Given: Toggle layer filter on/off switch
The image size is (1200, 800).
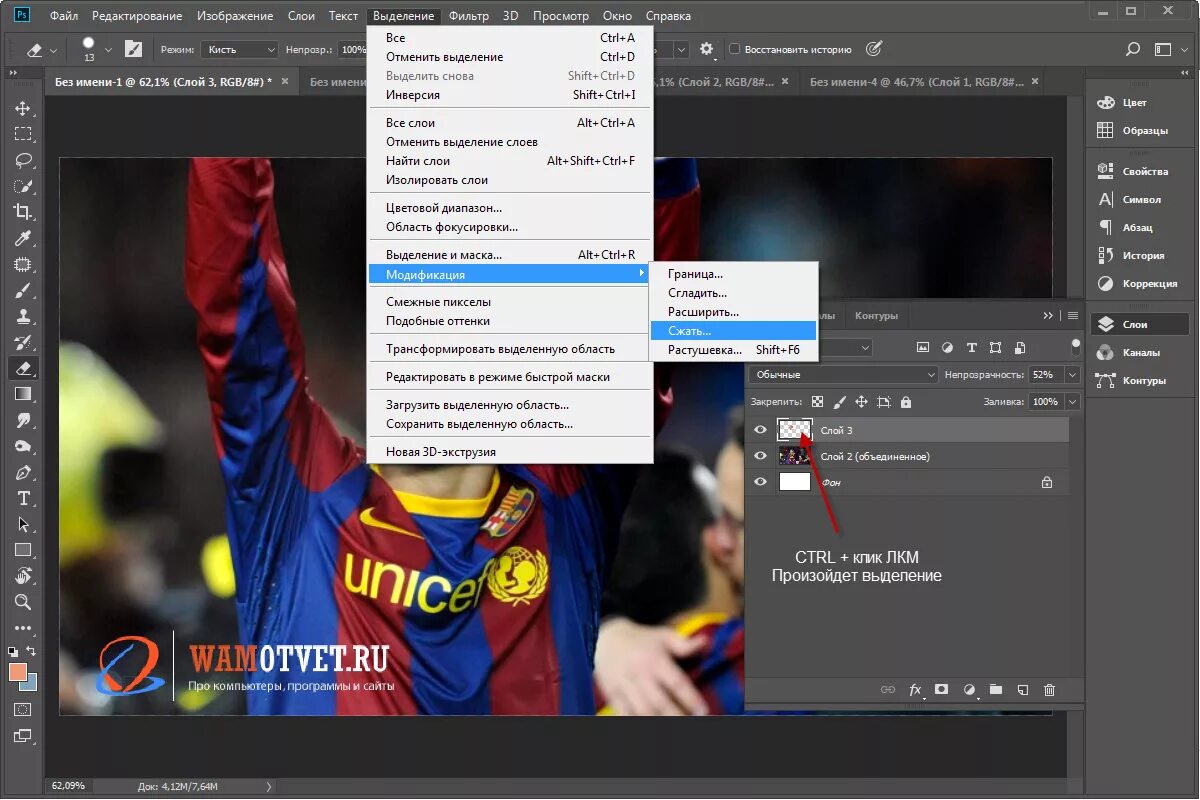Looking at the screenshot, I should tap(1076, 346).
